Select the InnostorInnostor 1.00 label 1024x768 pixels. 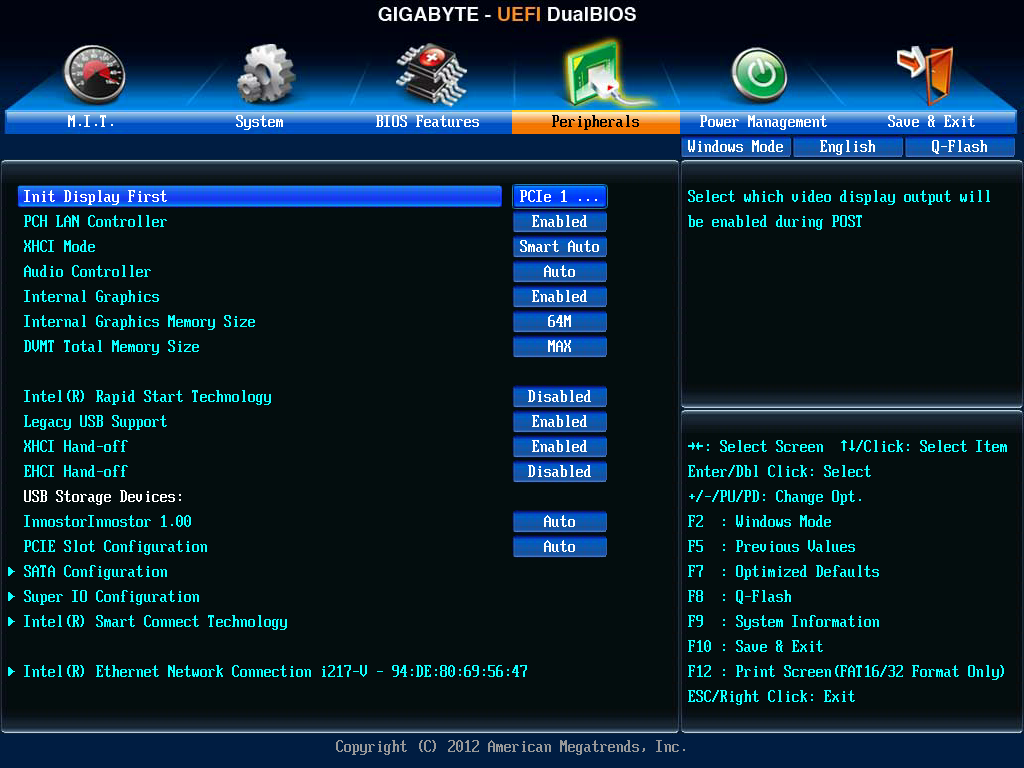[108, 522]
